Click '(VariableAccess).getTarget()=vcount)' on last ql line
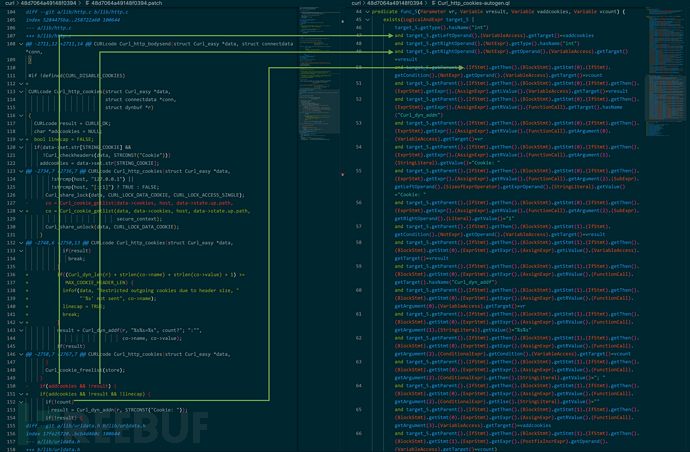Image resolution: width=690 pixels, height=452 pixels. [446, 449]
